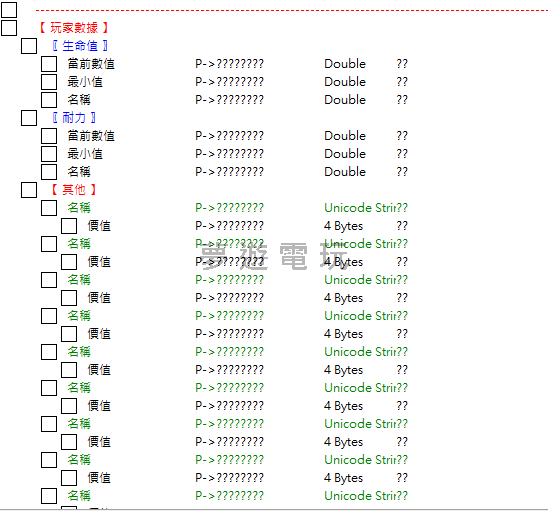Image resolution: width=548 pixels, height=512 pixels.
Task: Click 4 Bytes type of first 價值 row
Action: tap(344, 226)
